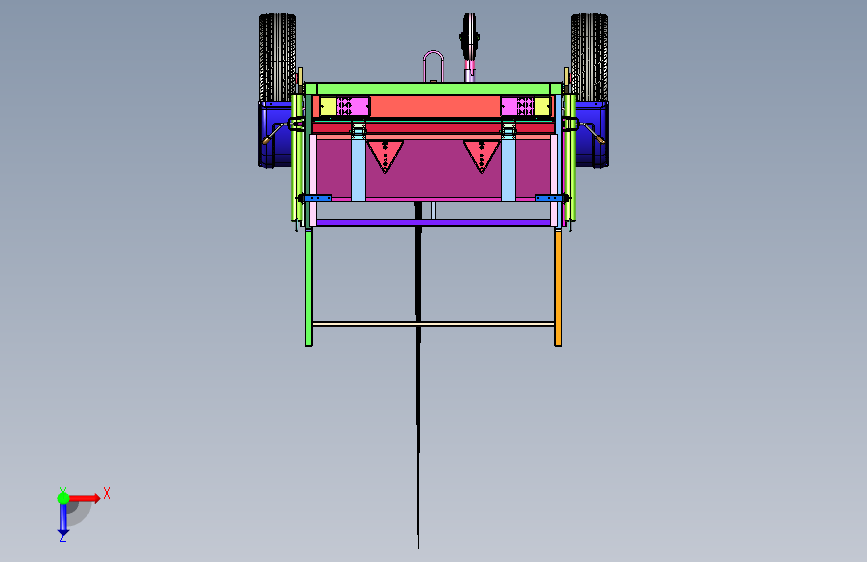
Task: Select the pink hoop handle above the frame
Action: pyautogui.click(x=434, y=66)
